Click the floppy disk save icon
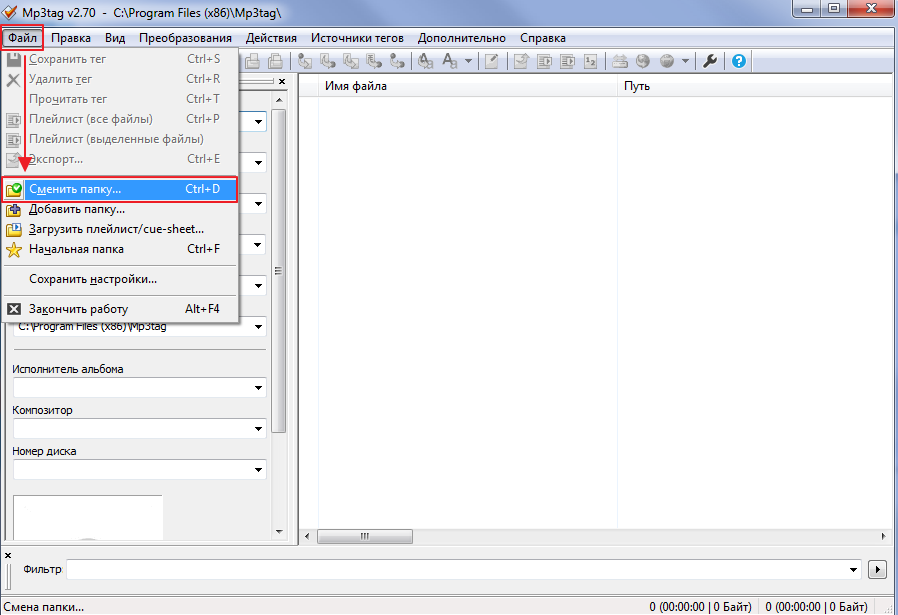898x615 pixels. tap(14, 60)
